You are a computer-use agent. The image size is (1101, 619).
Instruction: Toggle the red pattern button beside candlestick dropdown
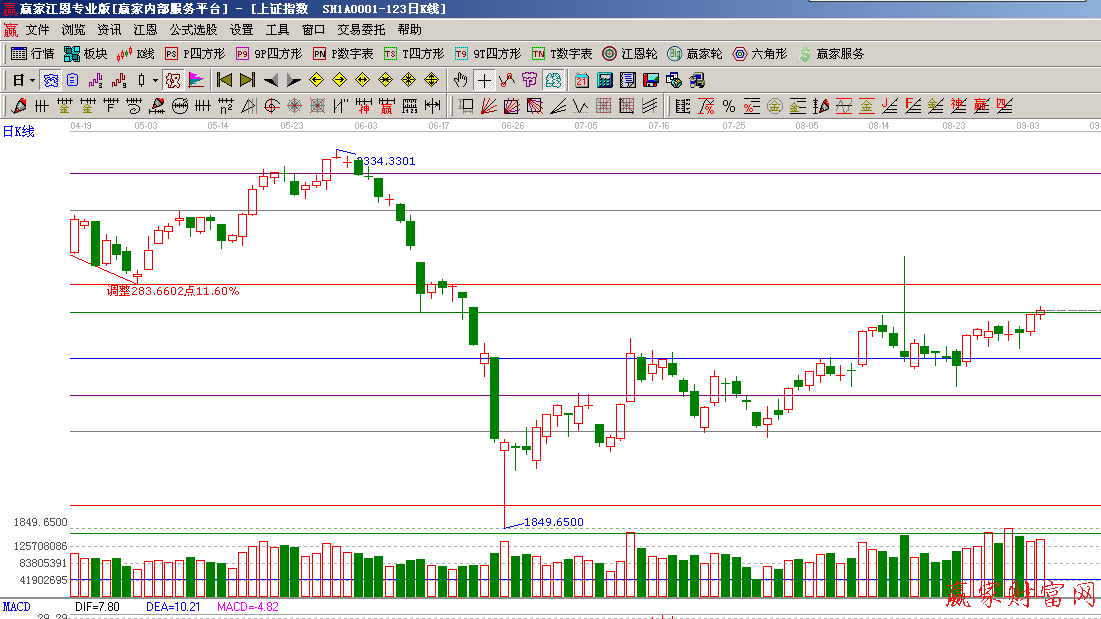[x=173, y=80]
